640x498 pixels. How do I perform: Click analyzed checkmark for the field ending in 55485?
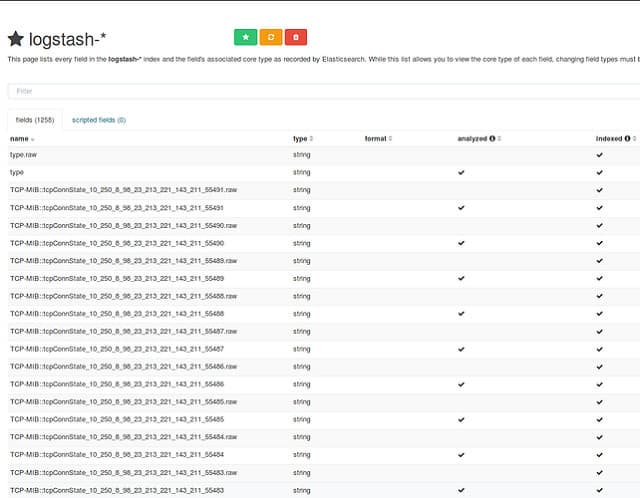[461, 419]
